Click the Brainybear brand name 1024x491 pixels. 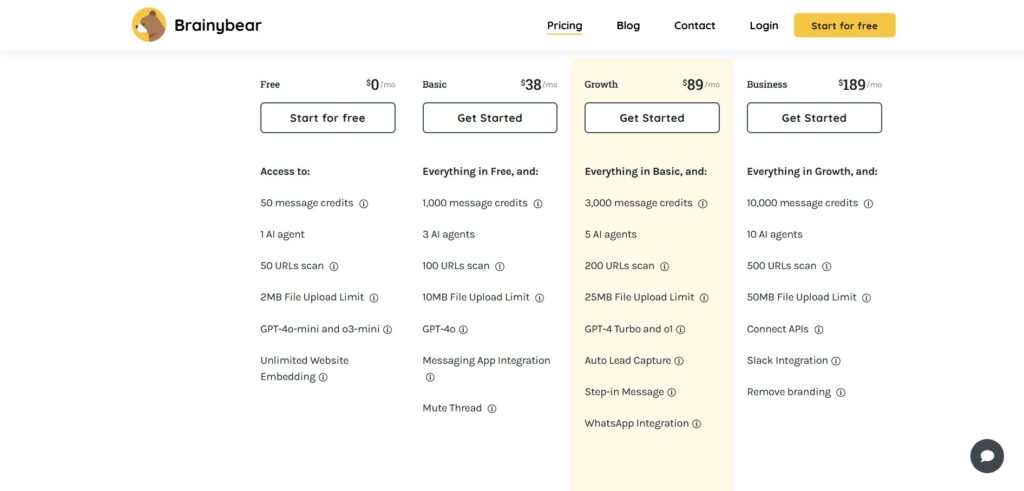[x=217, y=25]
